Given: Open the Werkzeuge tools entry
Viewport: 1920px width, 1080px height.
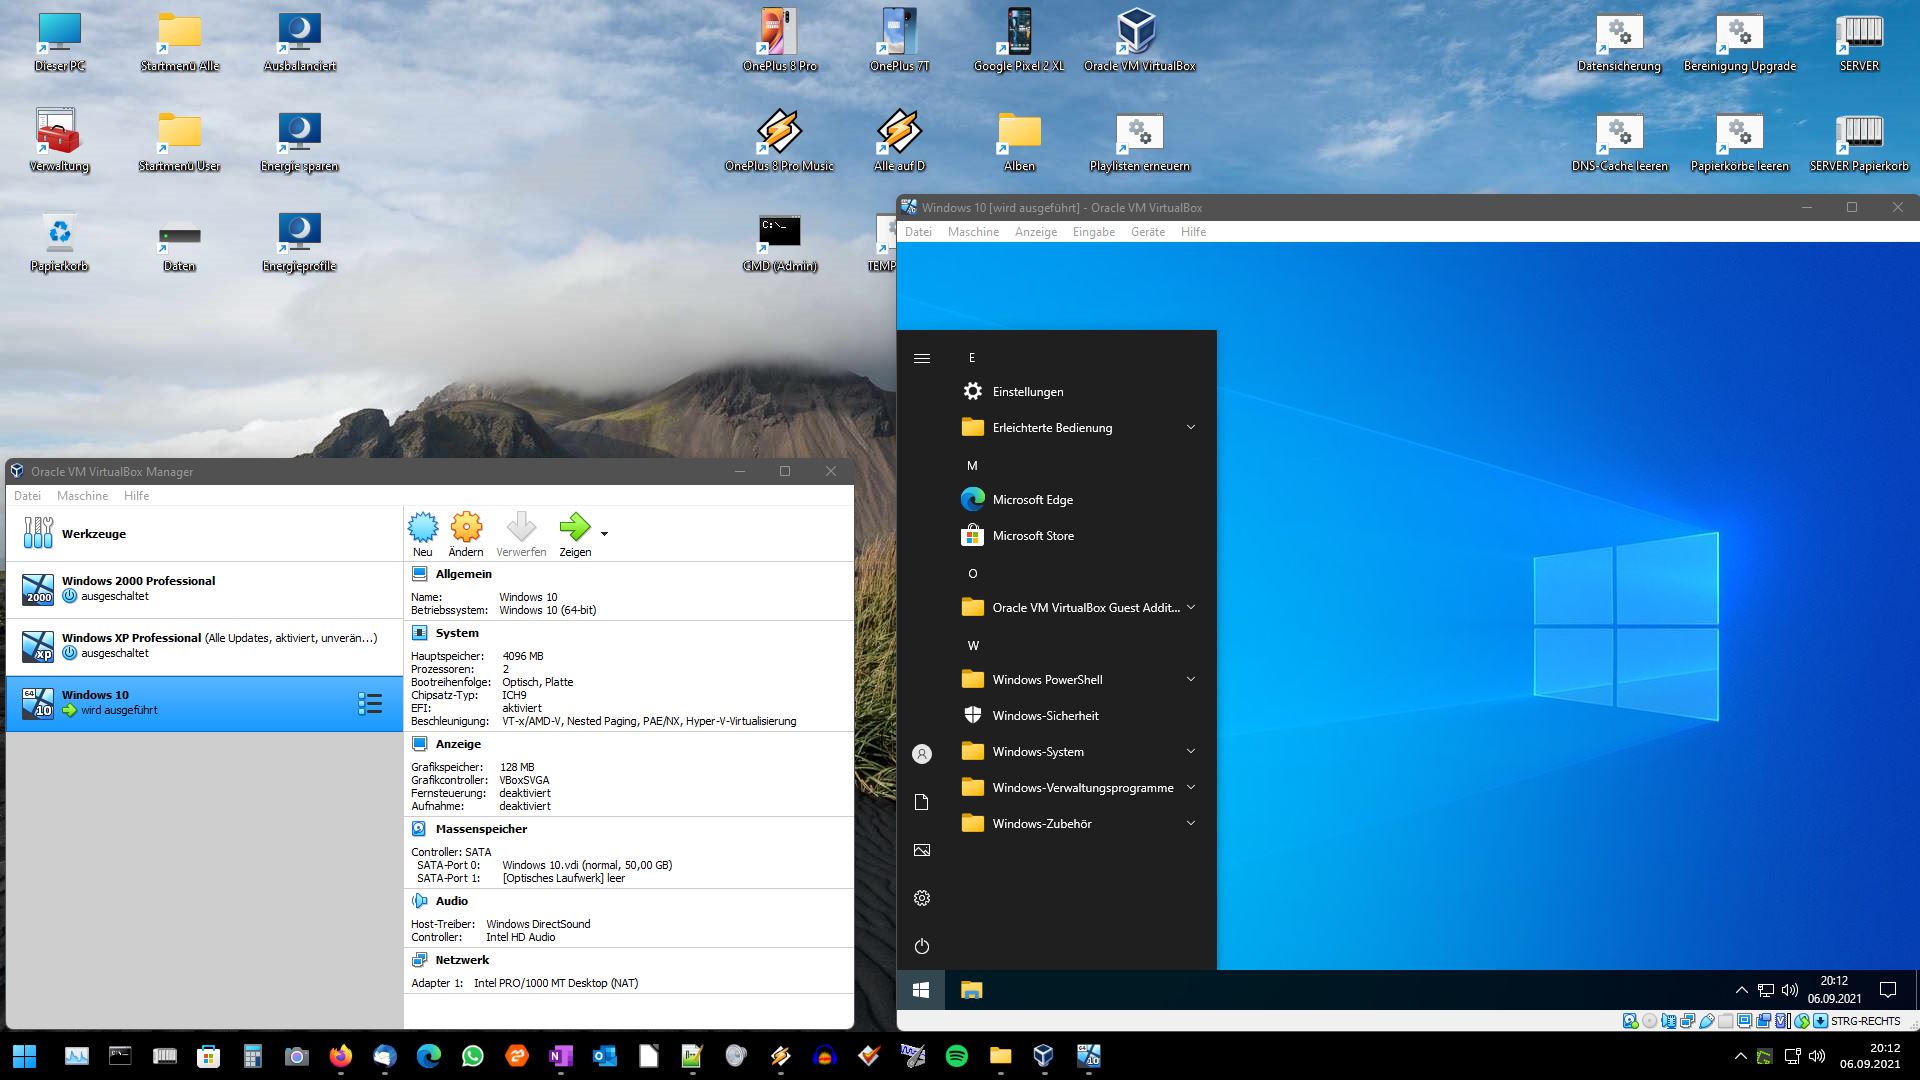Looking at the screenshot, I should tap(94, 534).
